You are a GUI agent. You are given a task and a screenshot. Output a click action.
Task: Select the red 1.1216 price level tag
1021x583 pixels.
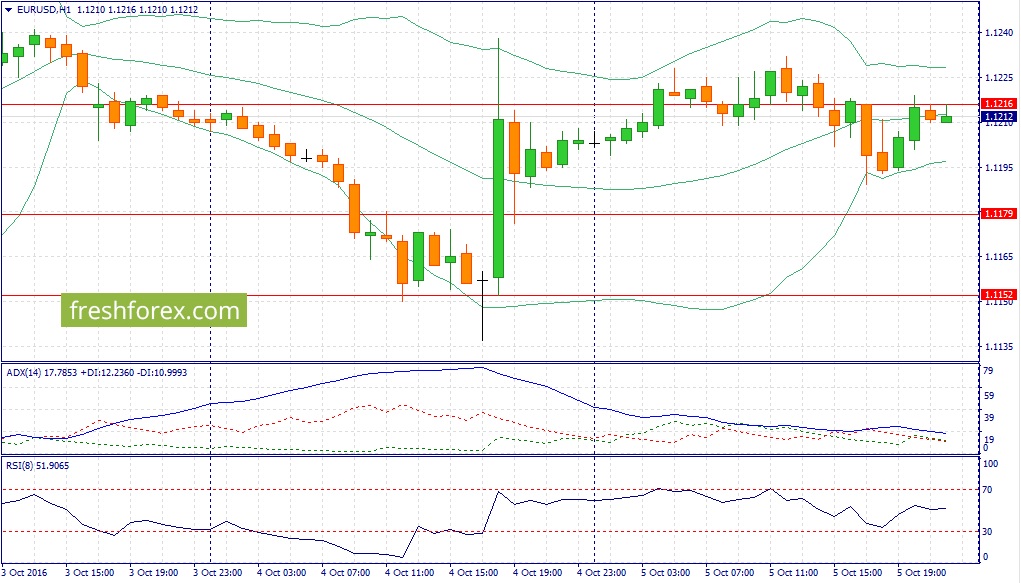pos(998,104)
